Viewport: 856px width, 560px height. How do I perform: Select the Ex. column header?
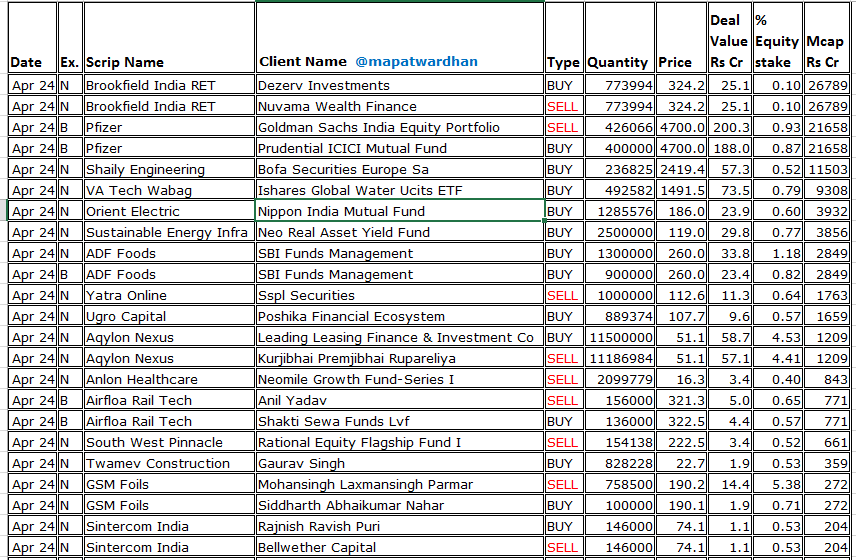(x=70, y=38)
